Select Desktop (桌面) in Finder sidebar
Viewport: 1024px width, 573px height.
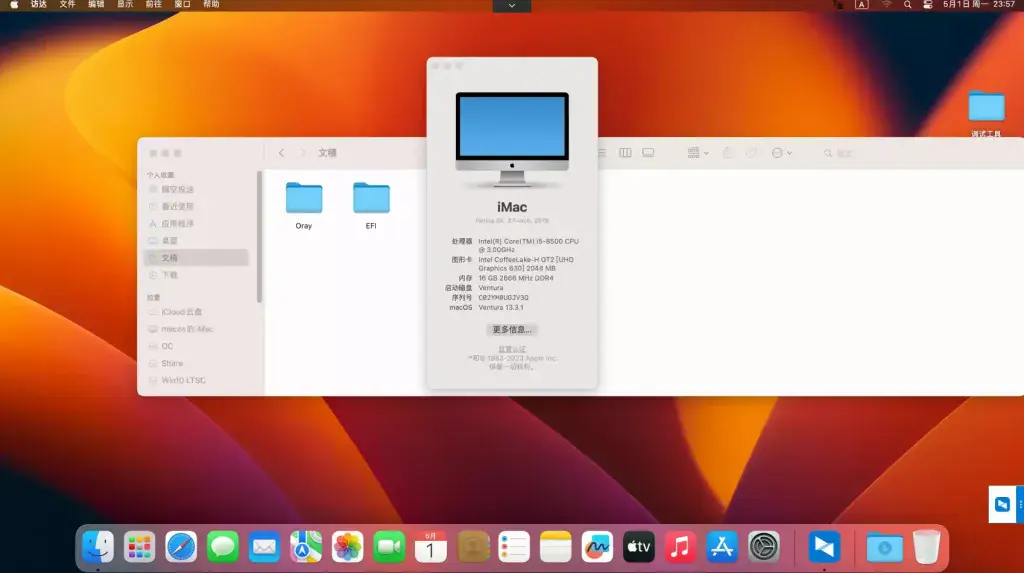point(196,240)
